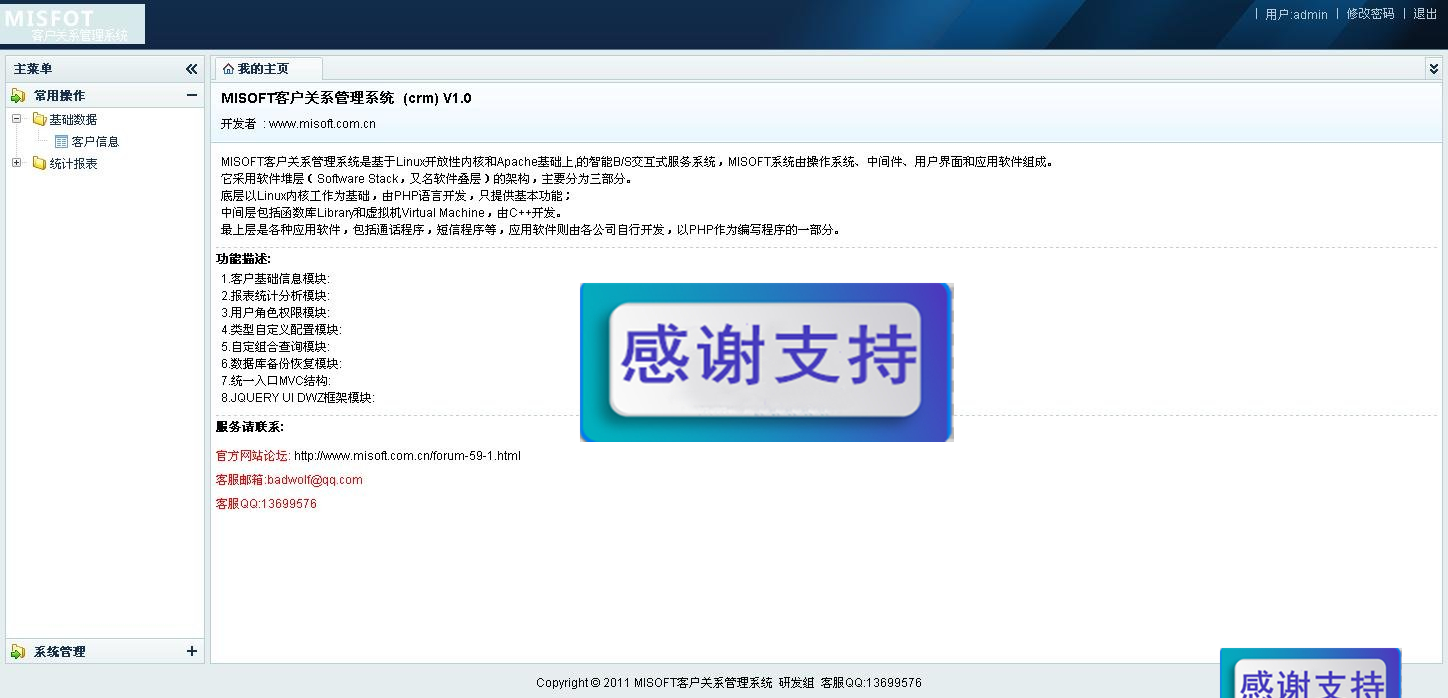Viewport: 1448px width, 698px height.
Task: Click the line 1.客户基础信息模块
Action: 275,279
